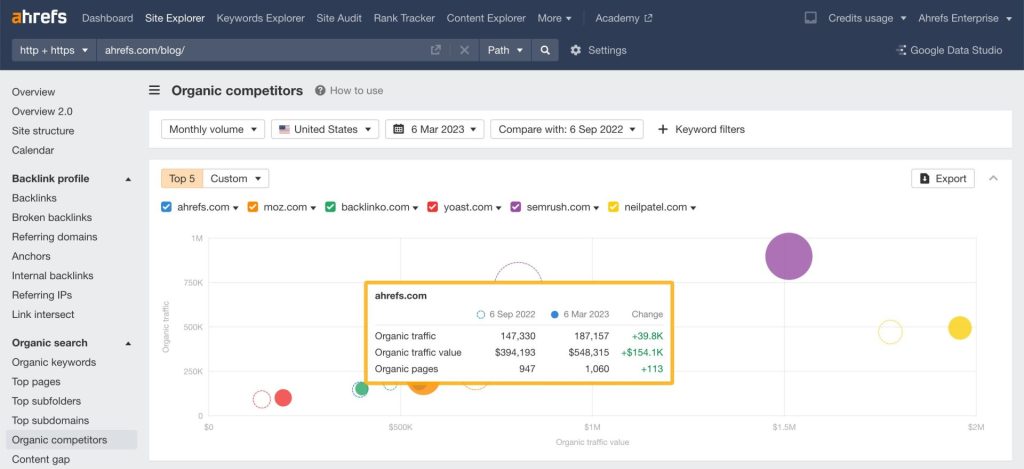Open Rank Tracker tab

coord(404,18)
